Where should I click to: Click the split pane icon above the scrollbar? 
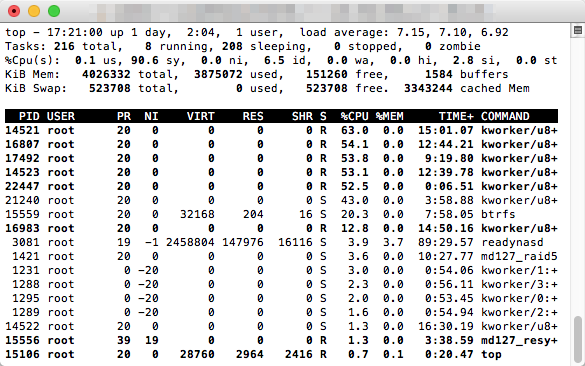(x=578, y=31)
